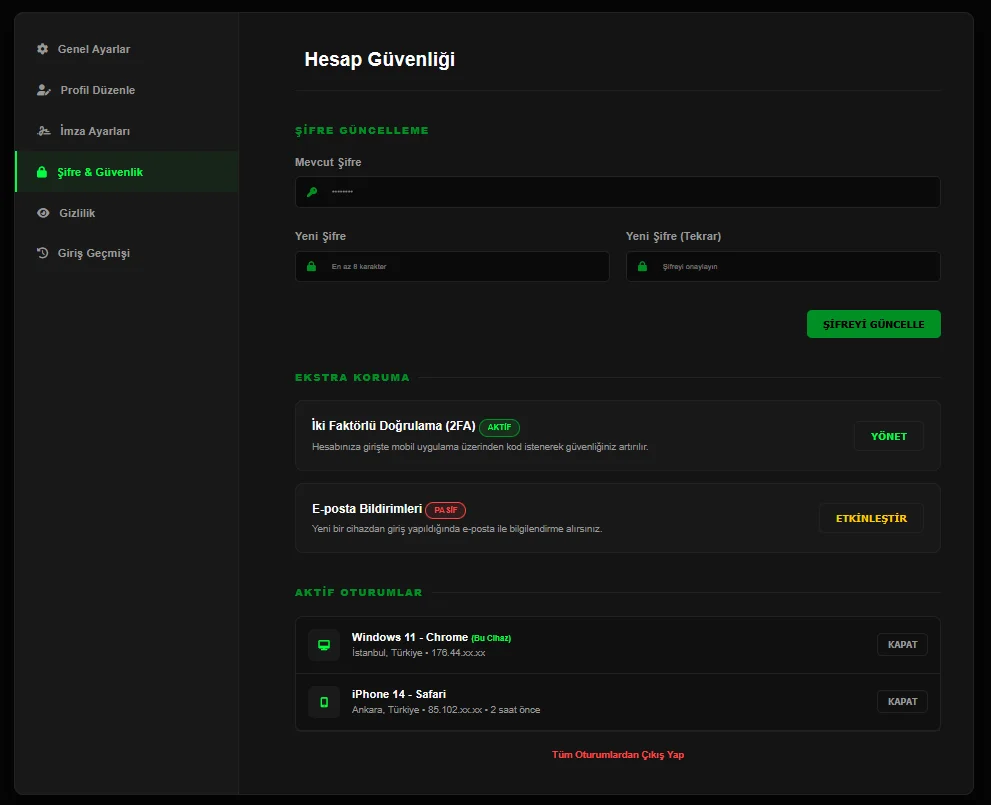Click the Hesap Güvenliği page heading
This screenshot has width=991, height=805.
point(379,59)
